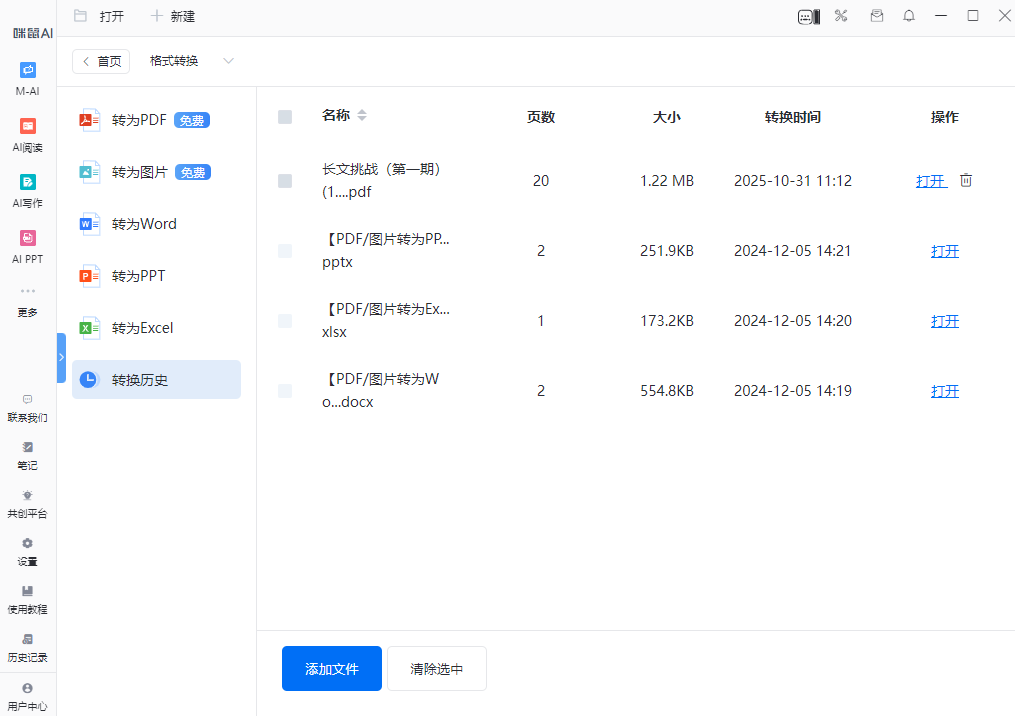The image size is (1015, 716).
Task: Go back using the 首页 button
Action: click(x=101, y=61)
